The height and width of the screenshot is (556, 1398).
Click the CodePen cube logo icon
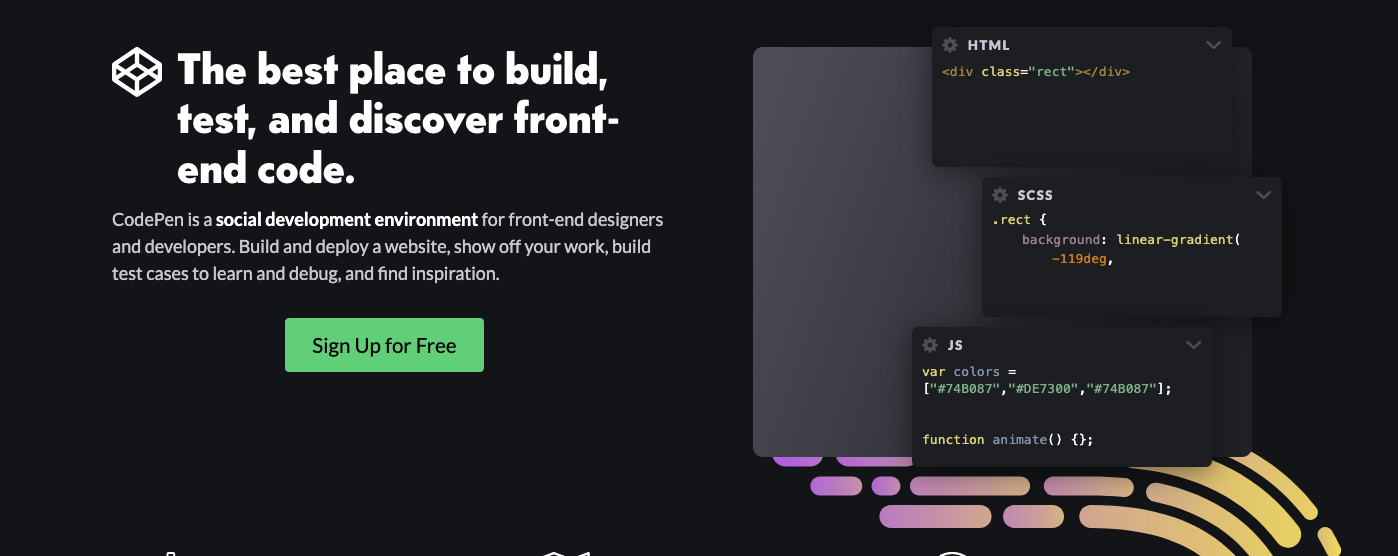tap(137, 72)
